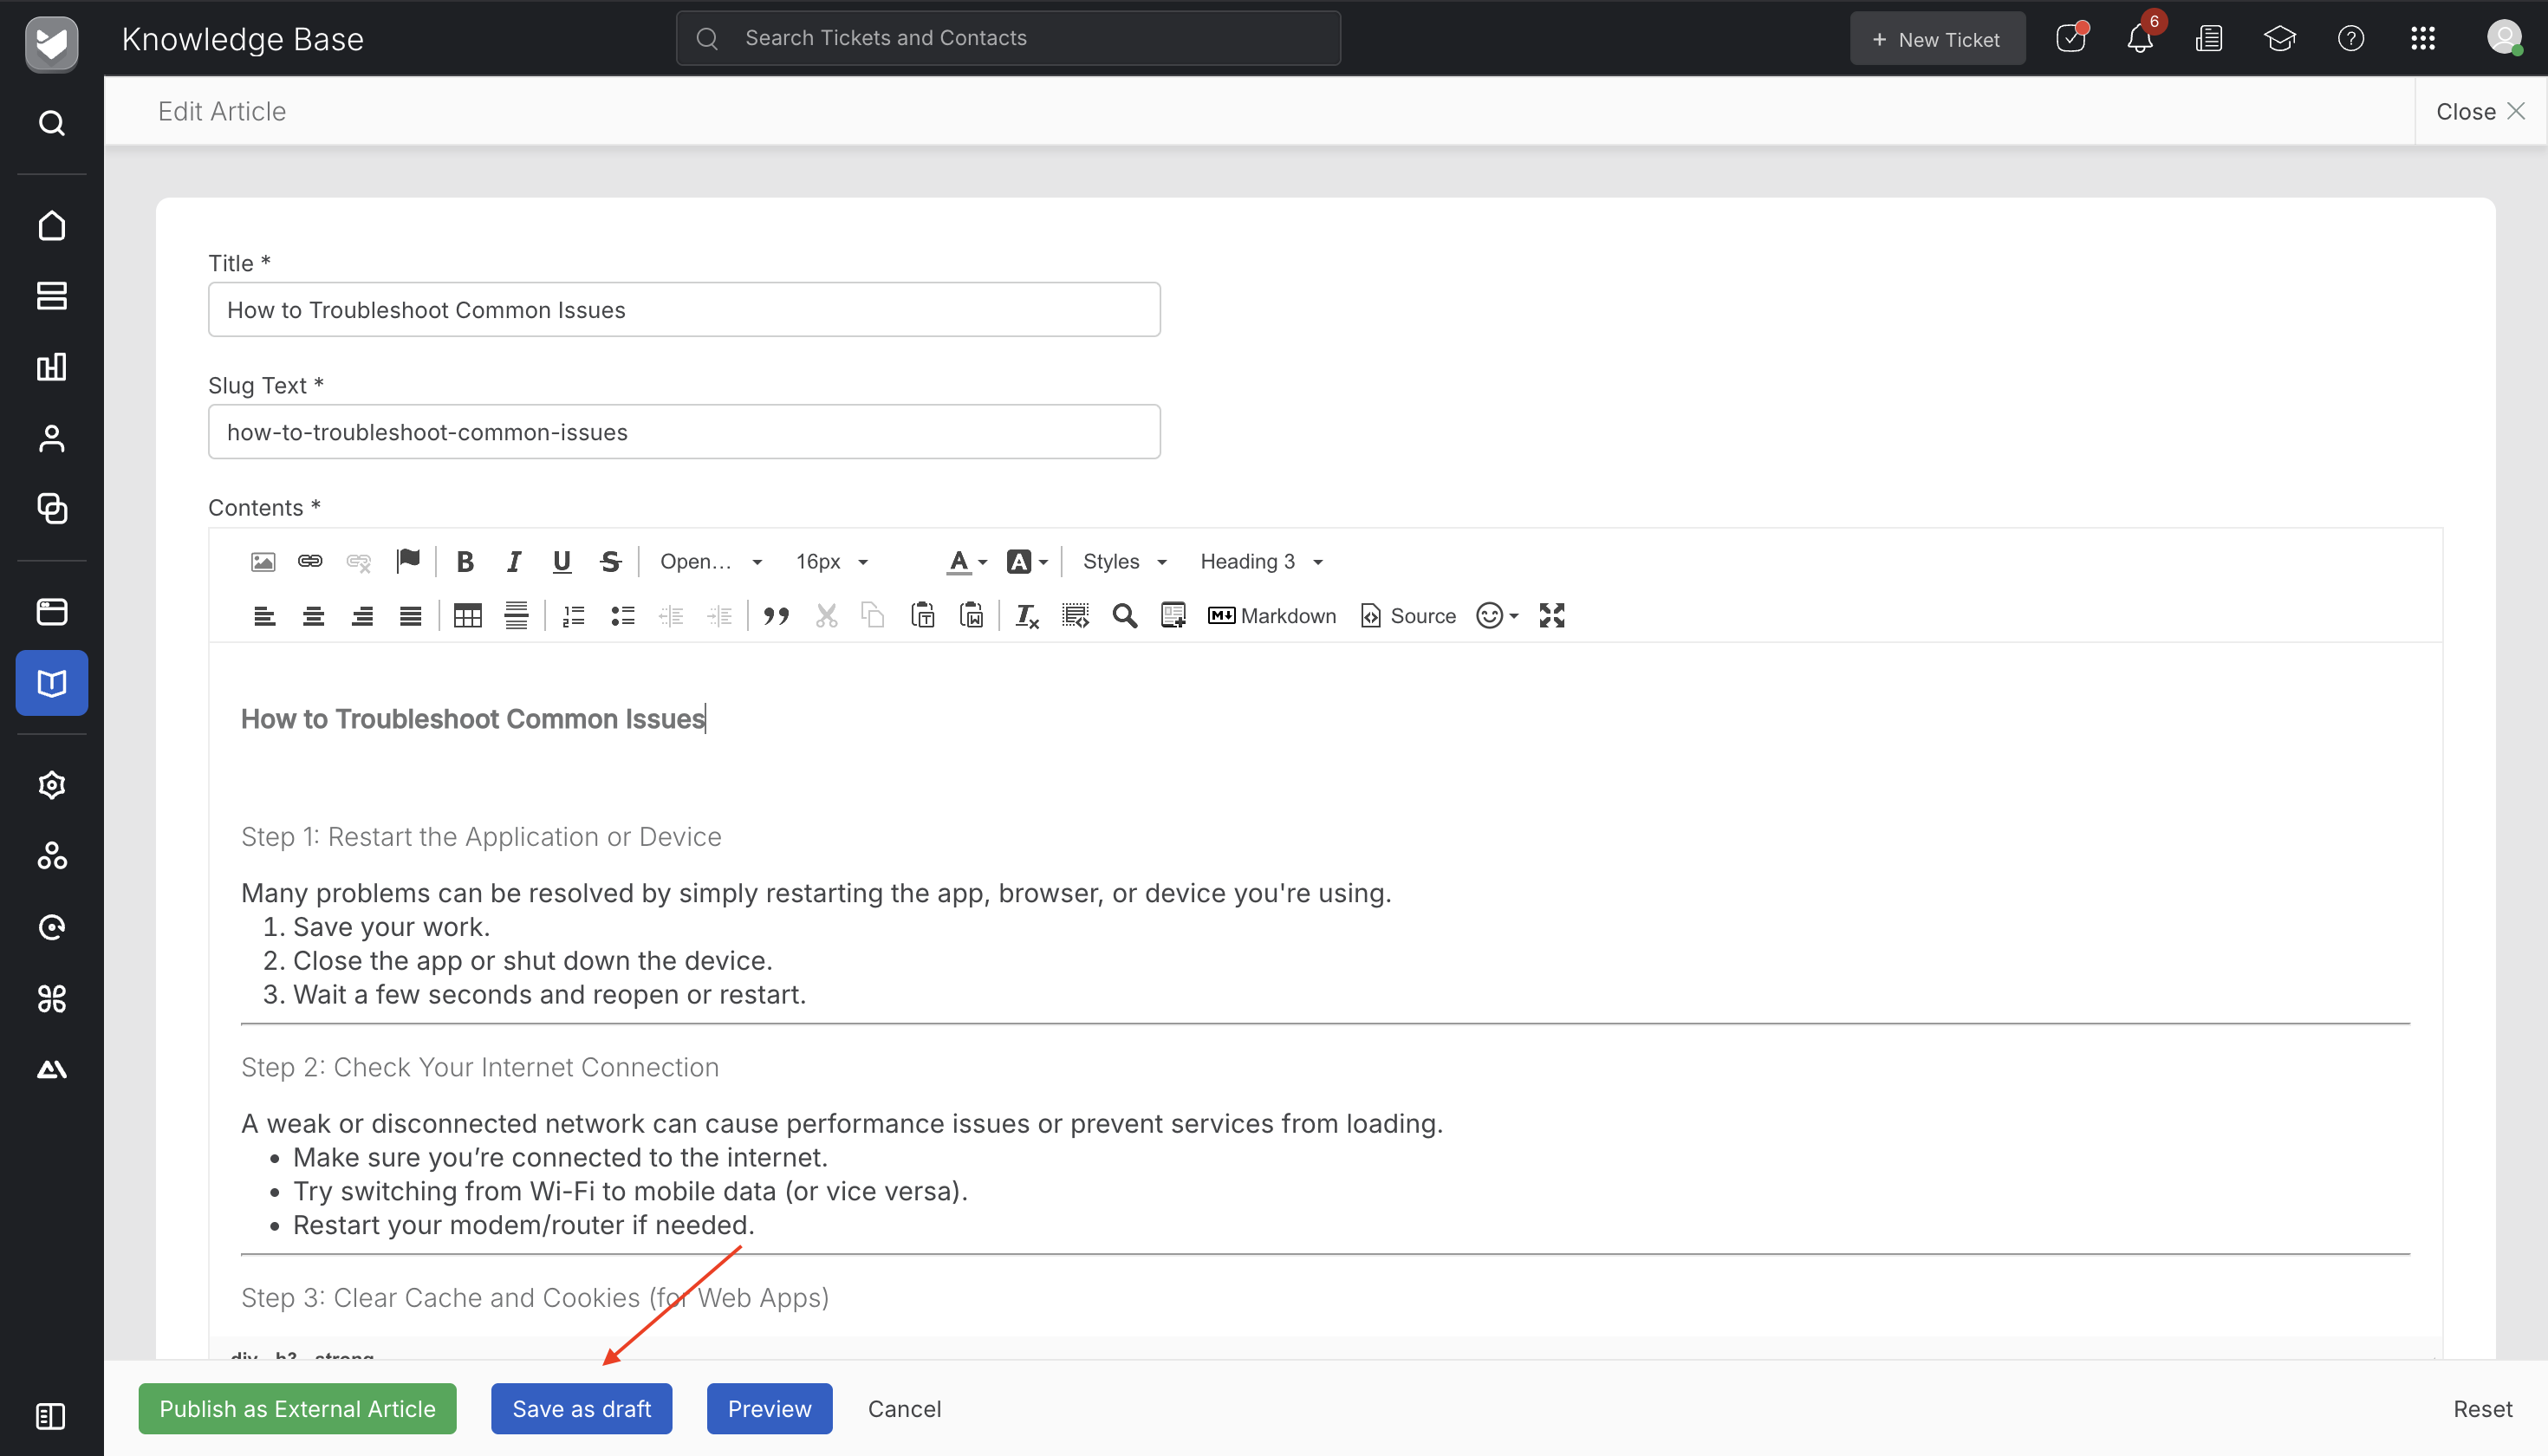
Task: Align text to the right
Action: tap(362, 616)
